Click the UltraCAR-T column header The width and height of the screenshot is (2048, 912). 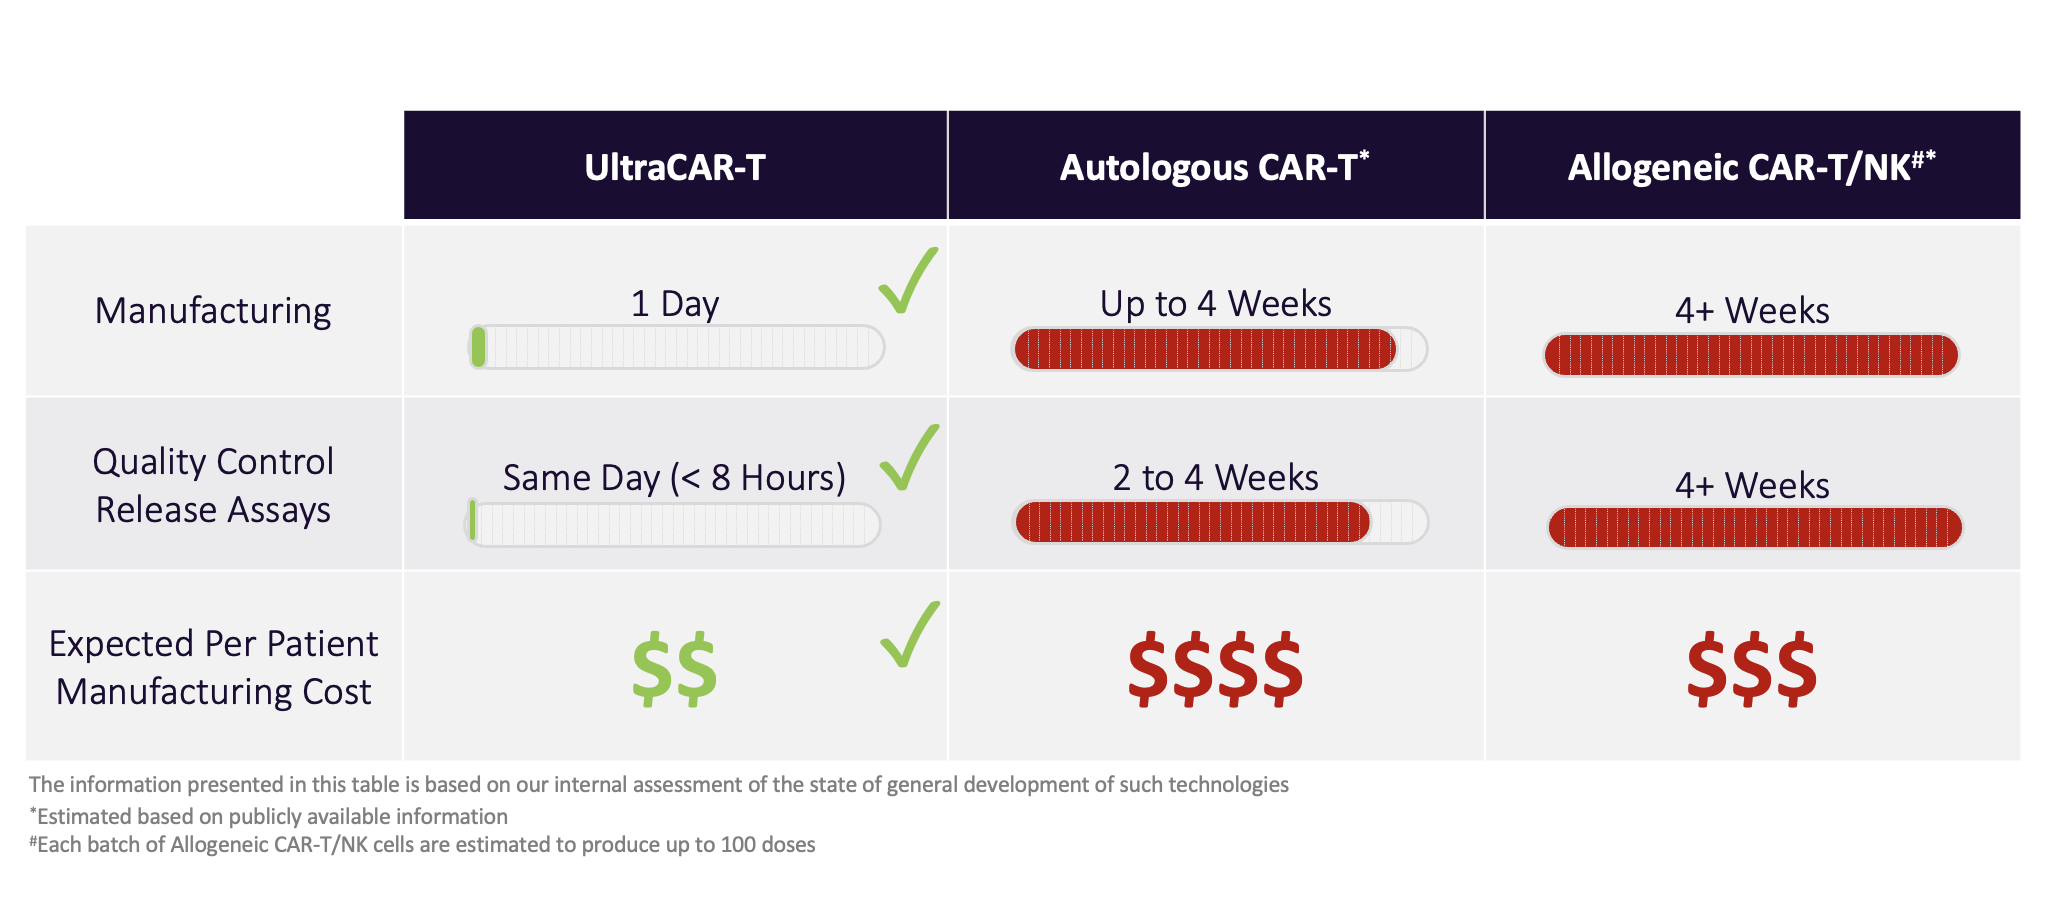click(675, 167)
